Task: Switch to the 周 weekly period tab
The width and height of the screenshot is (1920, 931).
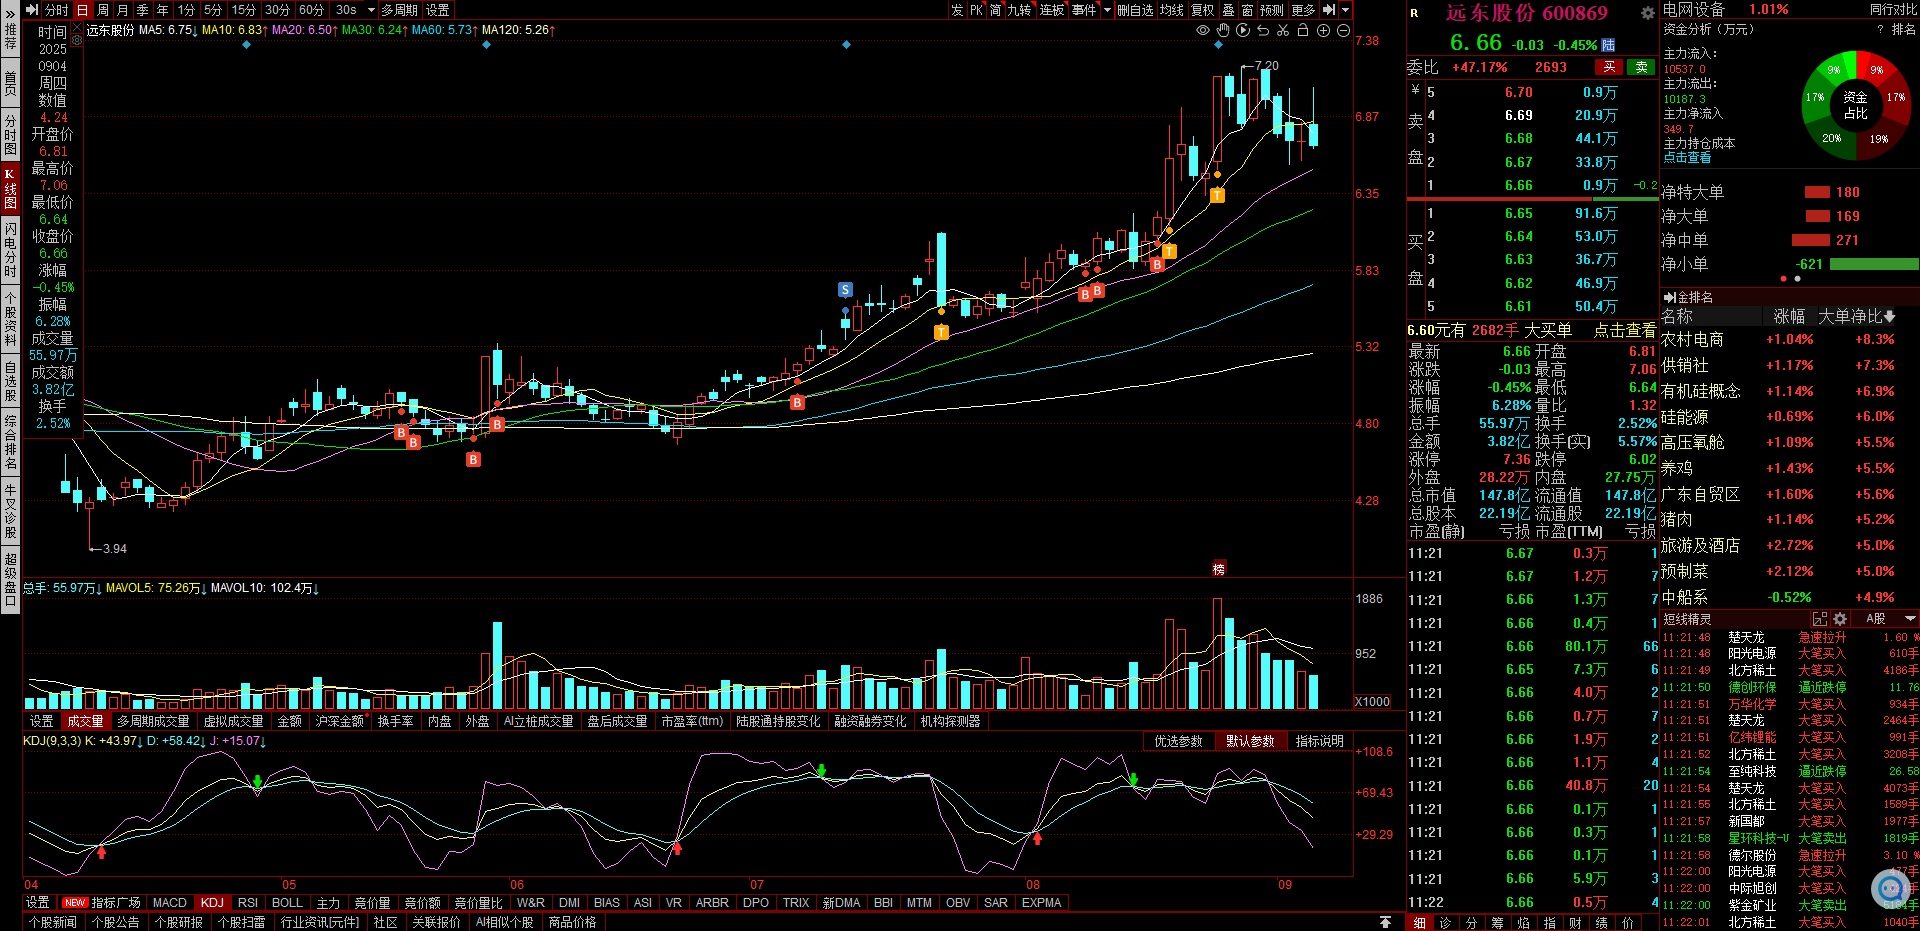Action: pos(102,10)
